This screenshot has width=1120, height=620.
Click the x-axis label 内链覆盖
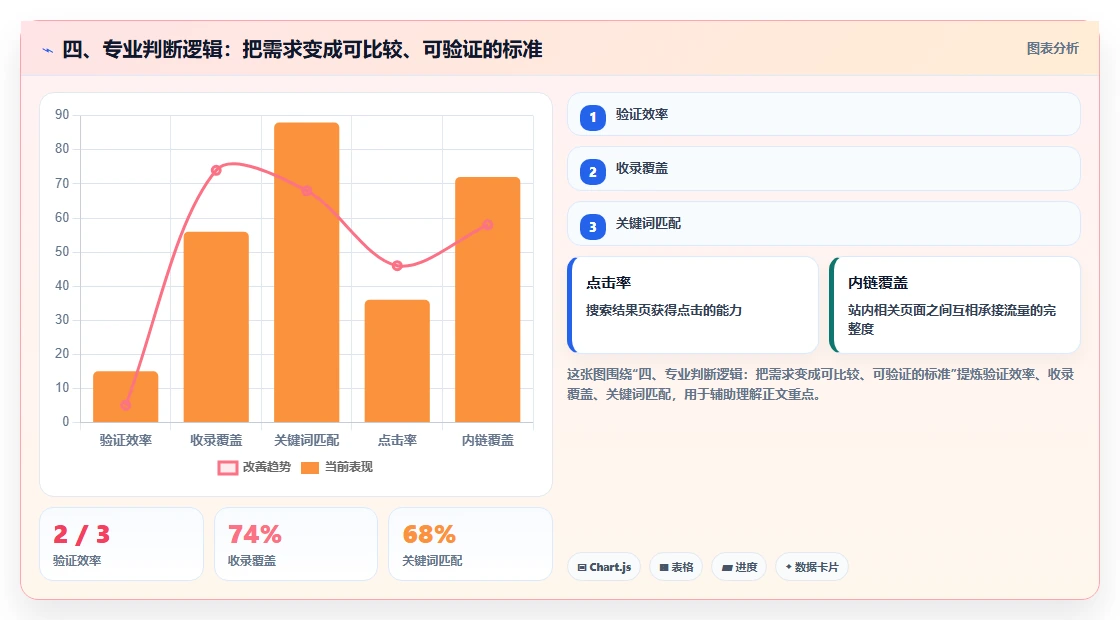[488, 440]
